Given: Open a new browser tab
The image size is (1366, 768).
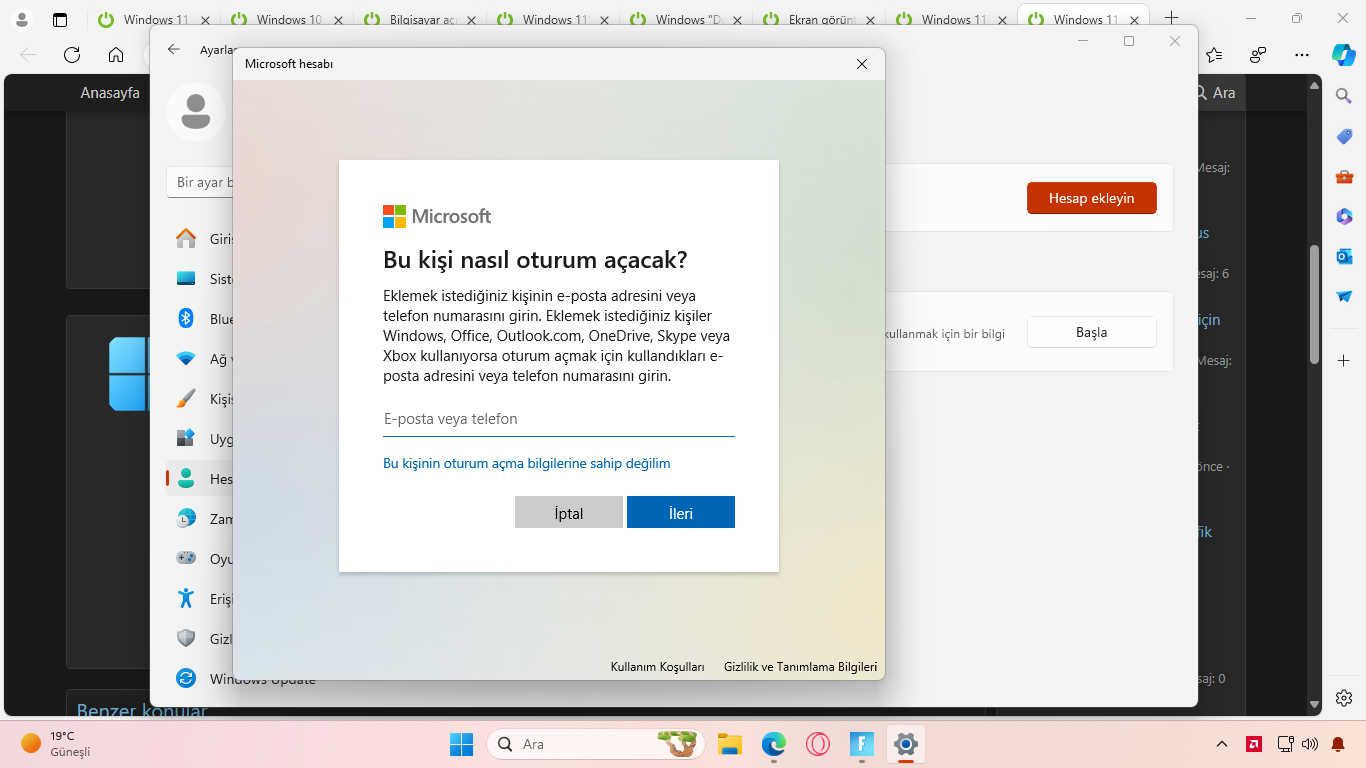Looking at the screenshot, I should [x=1172, y=19].
